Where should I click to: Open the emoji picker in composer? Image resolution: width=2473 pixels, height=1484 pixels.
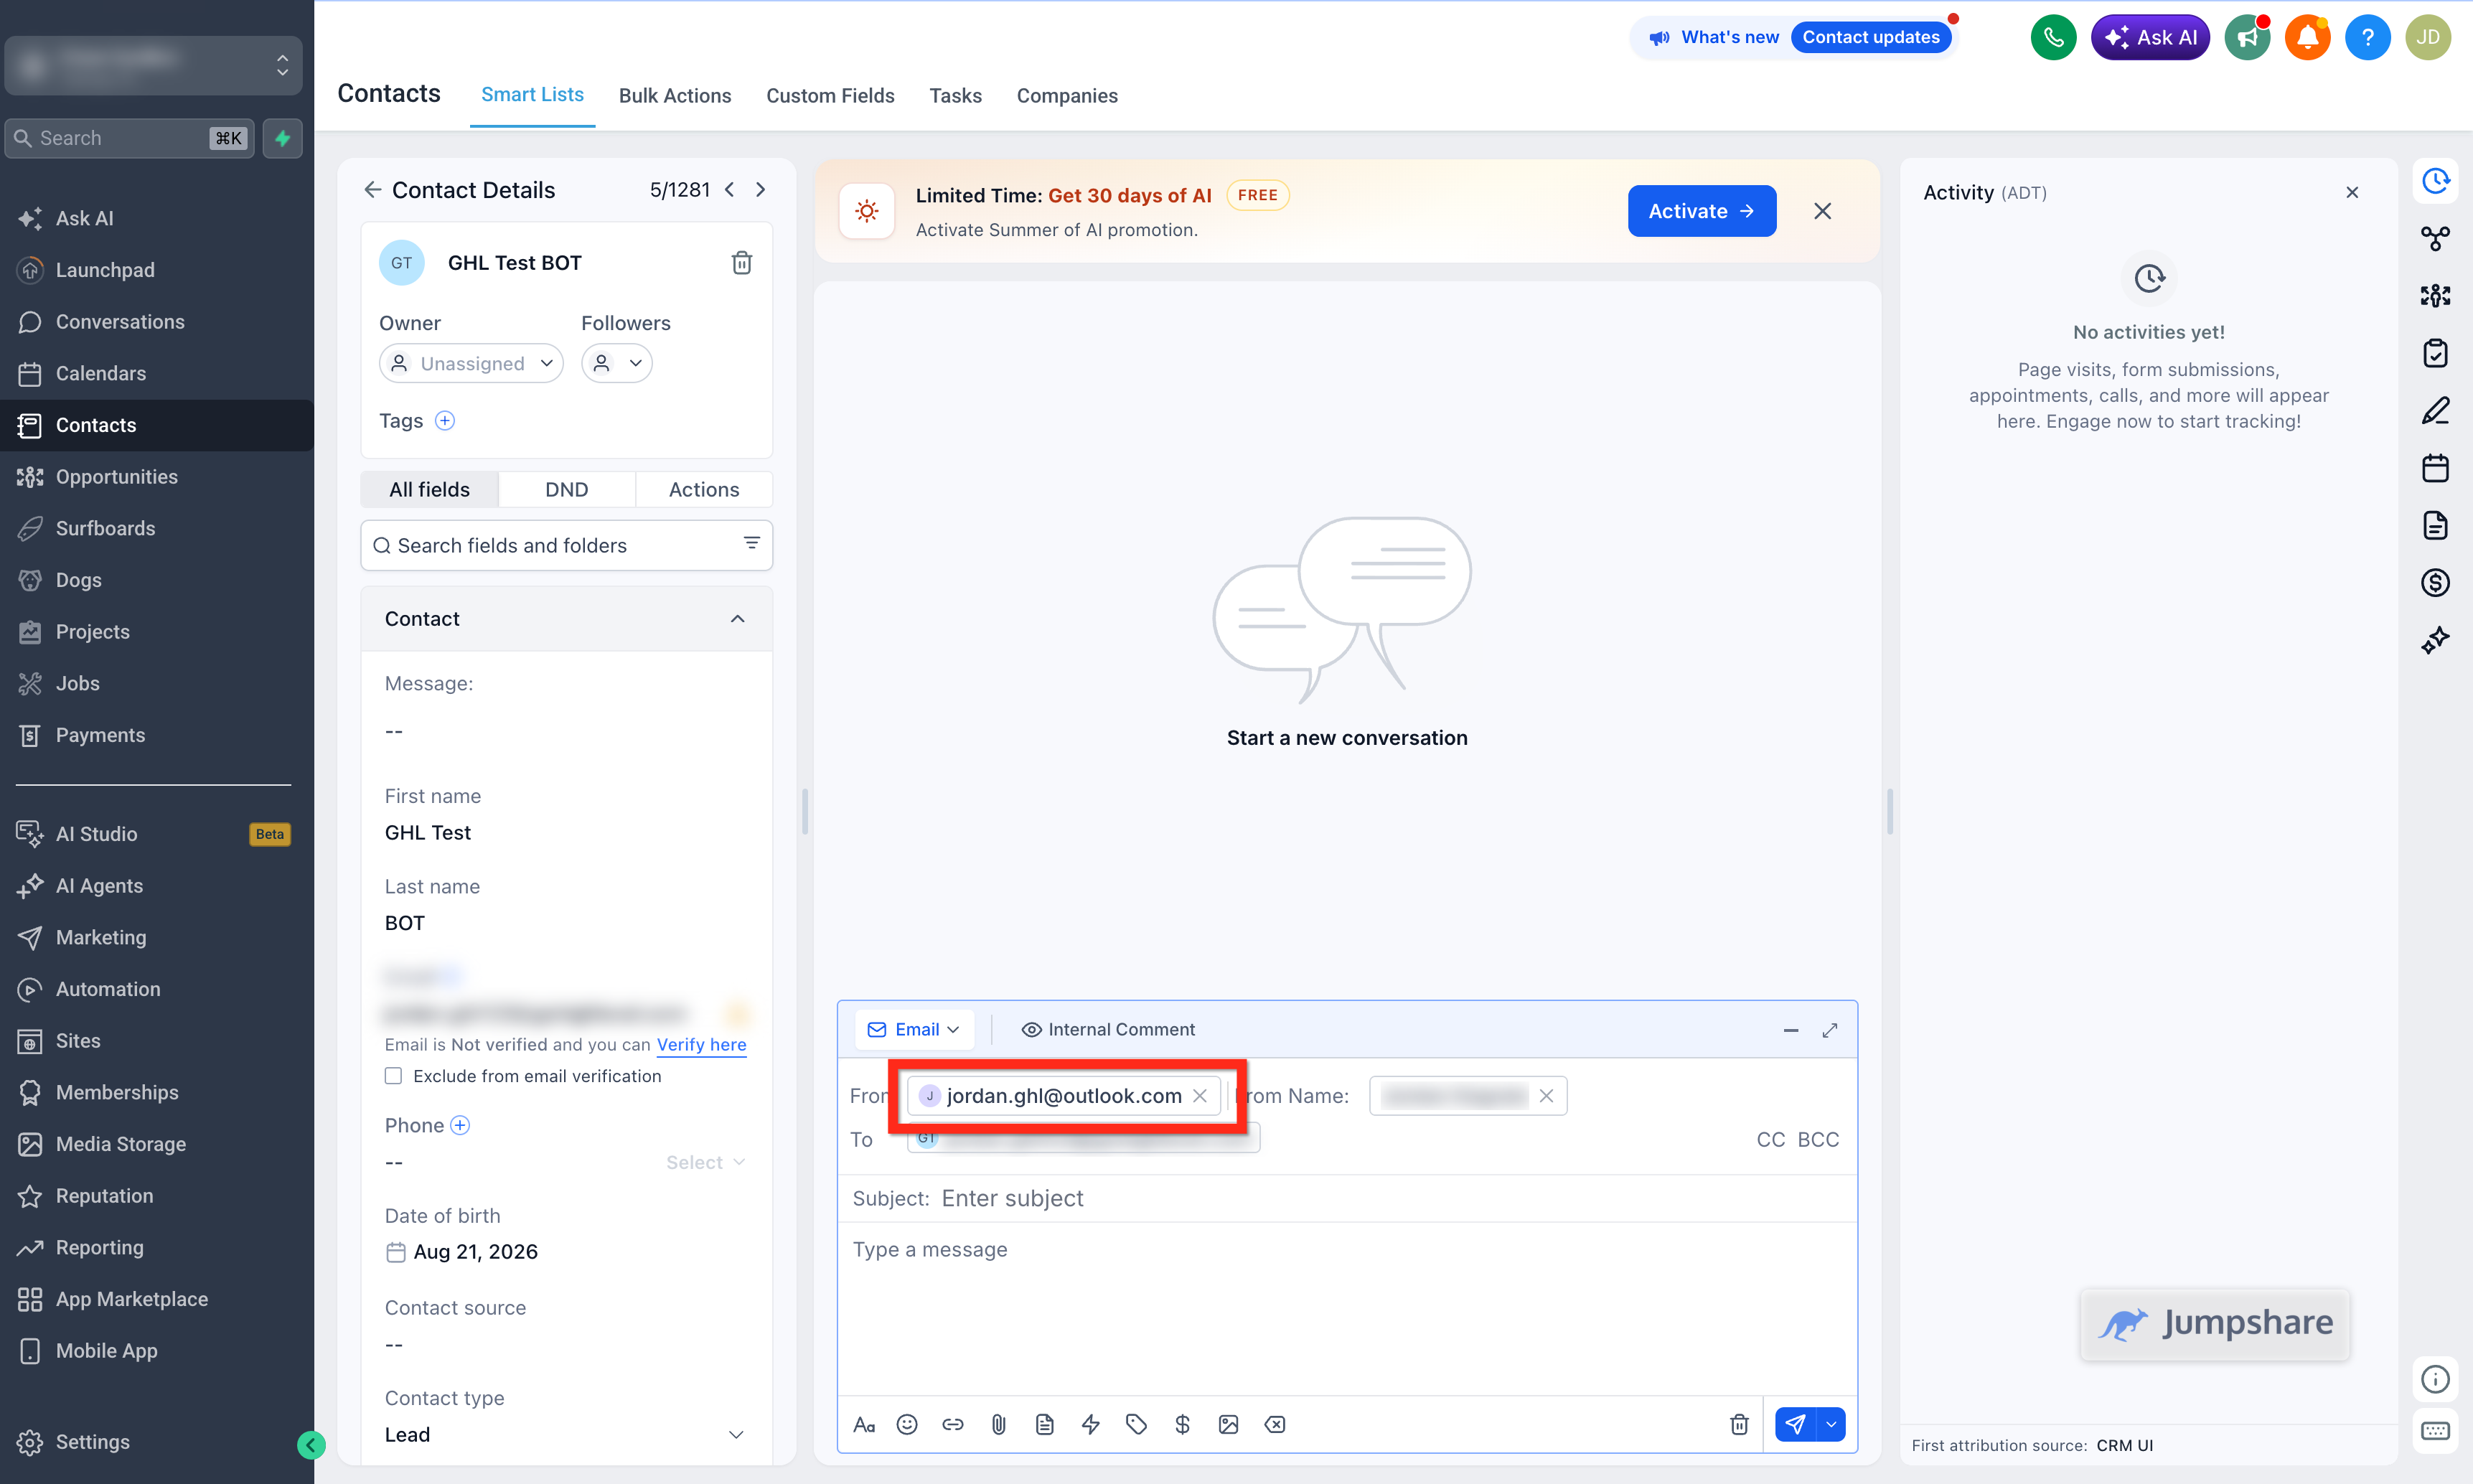(907, 1424)
